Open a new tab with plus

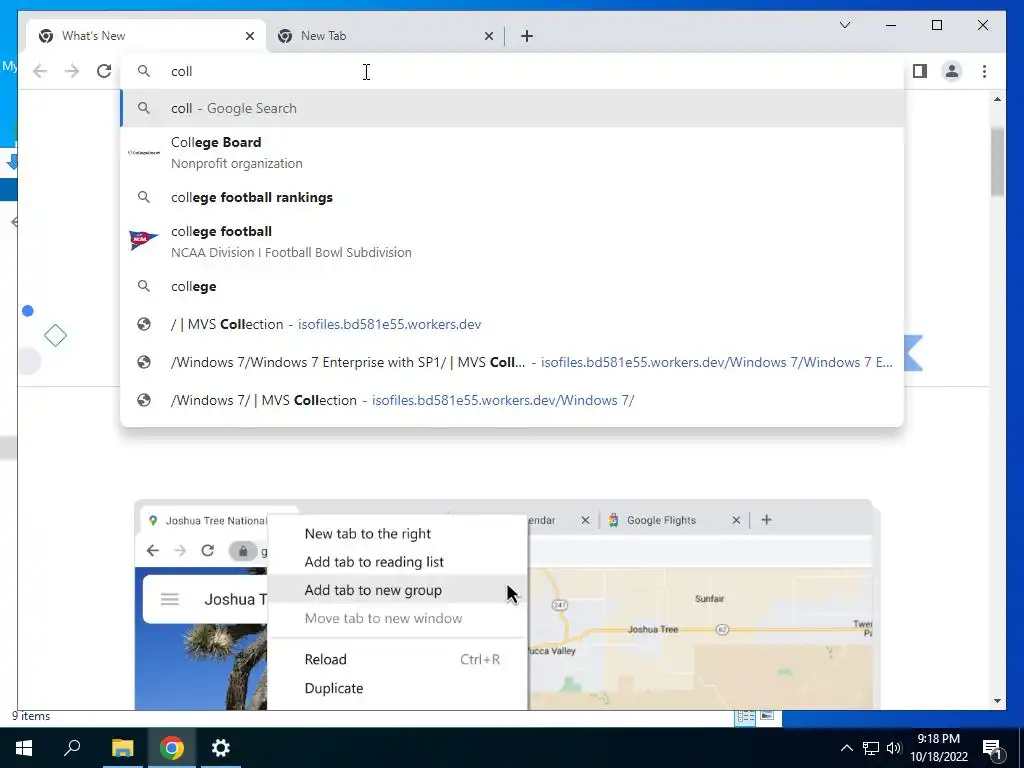pyautogui.click(x=527, y=36)
